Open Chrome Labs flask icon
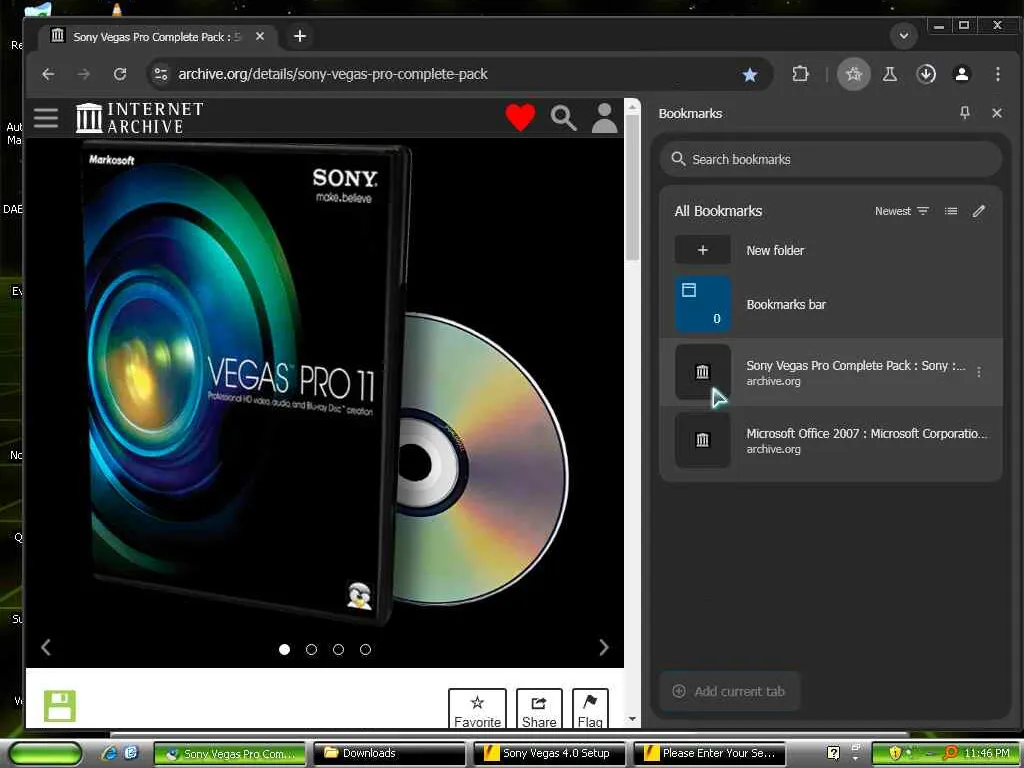This screenshot has height=768, width=1024. [889, 74]
